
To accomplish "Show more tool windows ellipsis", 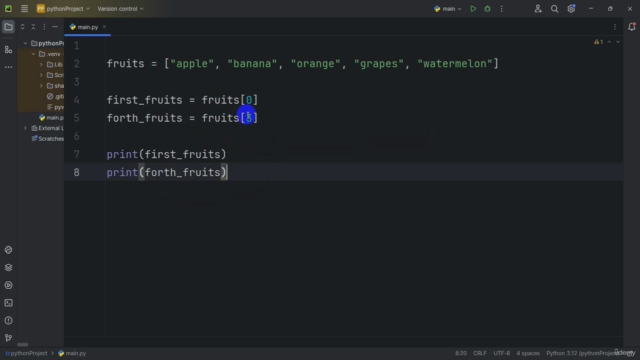I will point(8,67).
